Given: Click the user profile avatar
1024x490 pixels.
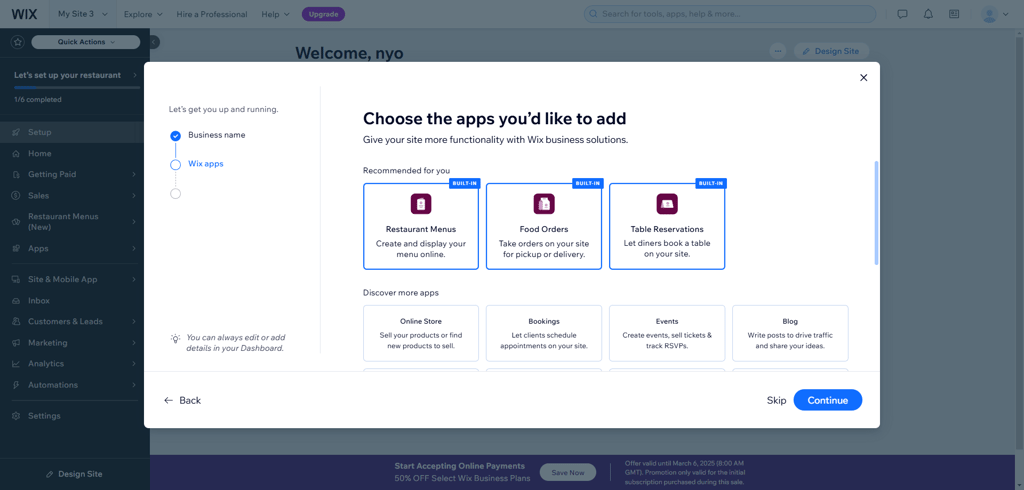Looking at the screenshot, I should pos(990,14).
